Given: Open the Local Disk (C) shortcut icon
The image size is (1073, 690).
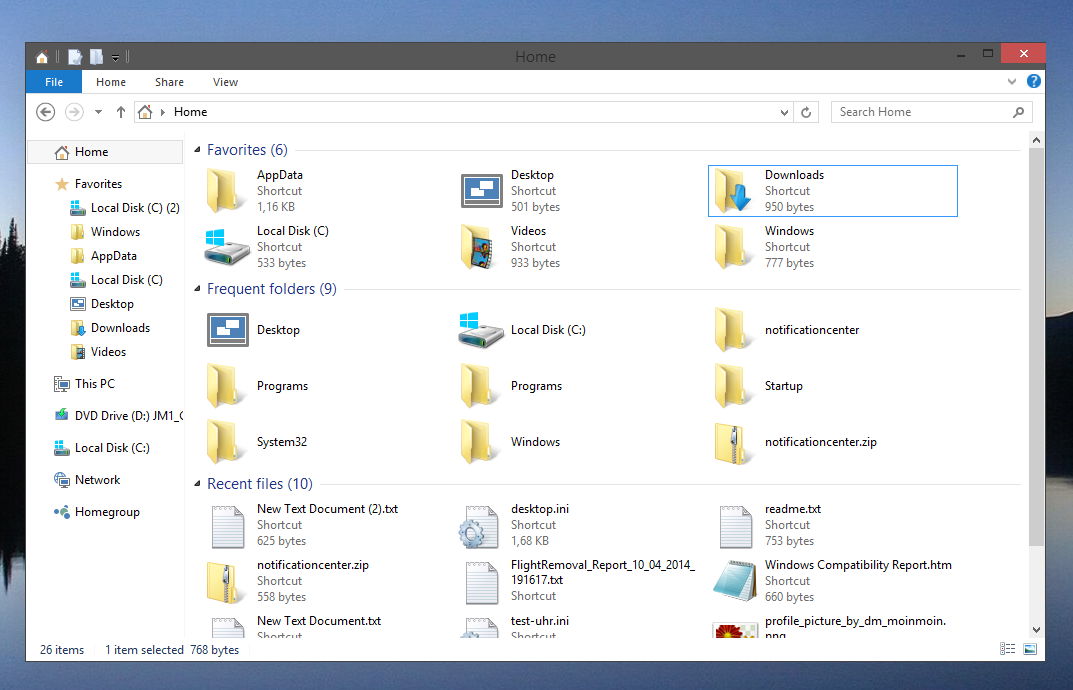Looking at the screenshot, I should click(x=227, y=247).
